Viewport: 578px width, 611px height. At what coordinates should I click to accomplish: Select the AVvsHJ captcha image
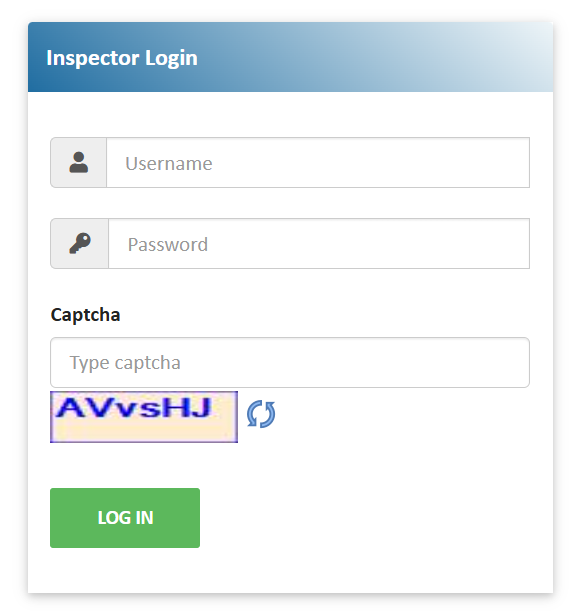pyautogui.click(x=144, y=417)
